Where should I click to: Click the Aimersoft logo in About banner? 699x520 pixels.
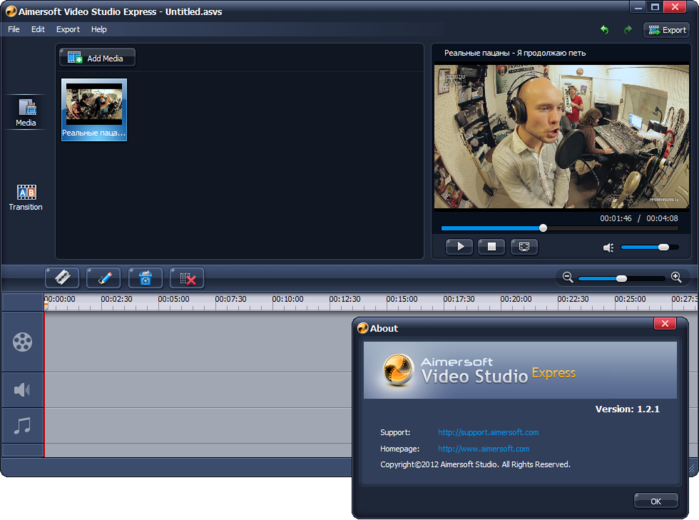click(398, 370)
